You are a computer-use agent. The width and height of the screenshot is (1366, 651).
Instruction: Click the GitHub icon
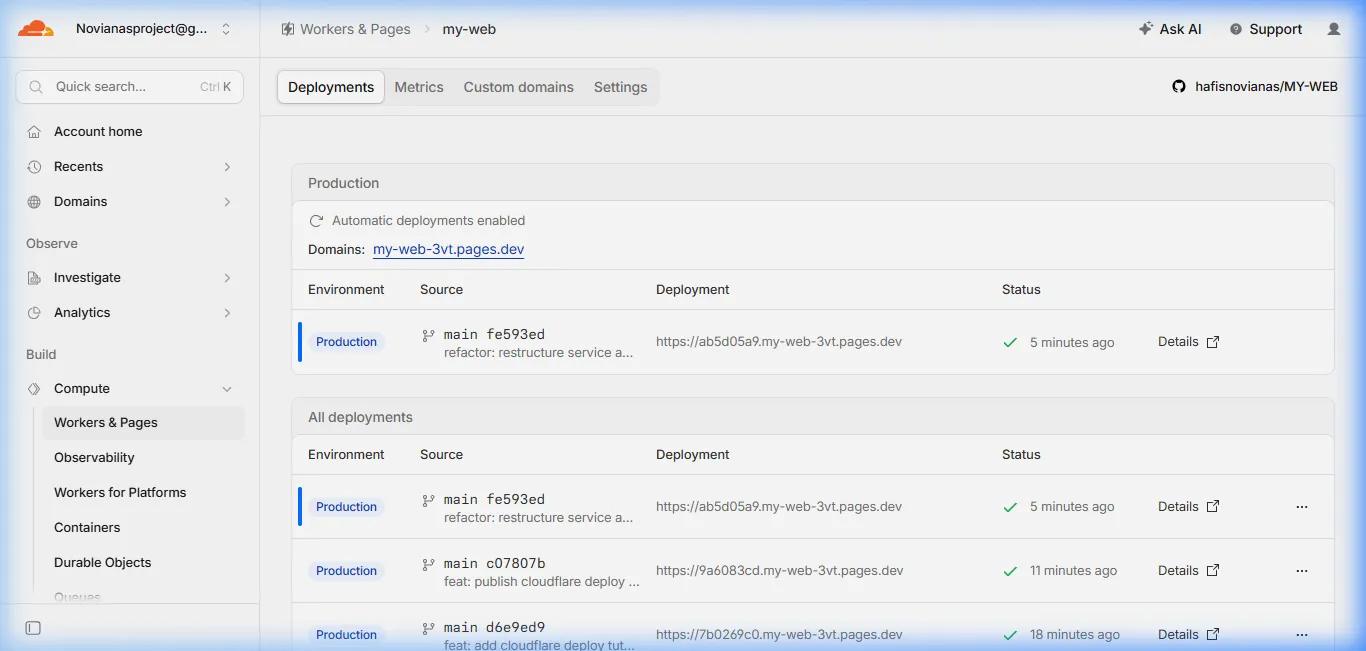(x=1179, y=87)
